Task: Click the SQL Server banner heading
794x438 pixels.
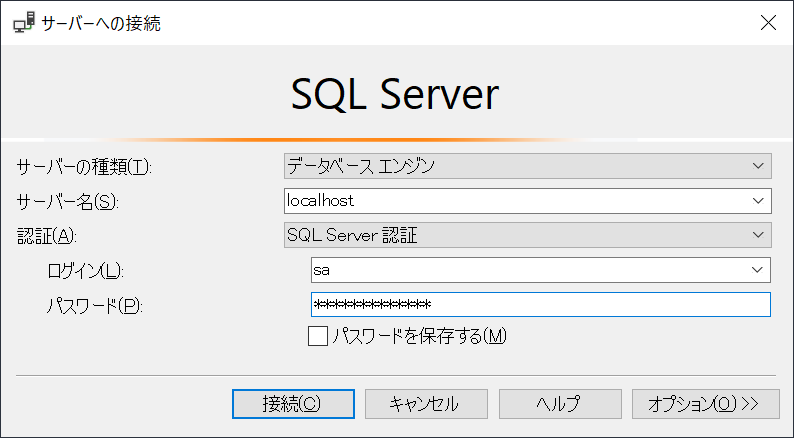Action: click(395, 95)
